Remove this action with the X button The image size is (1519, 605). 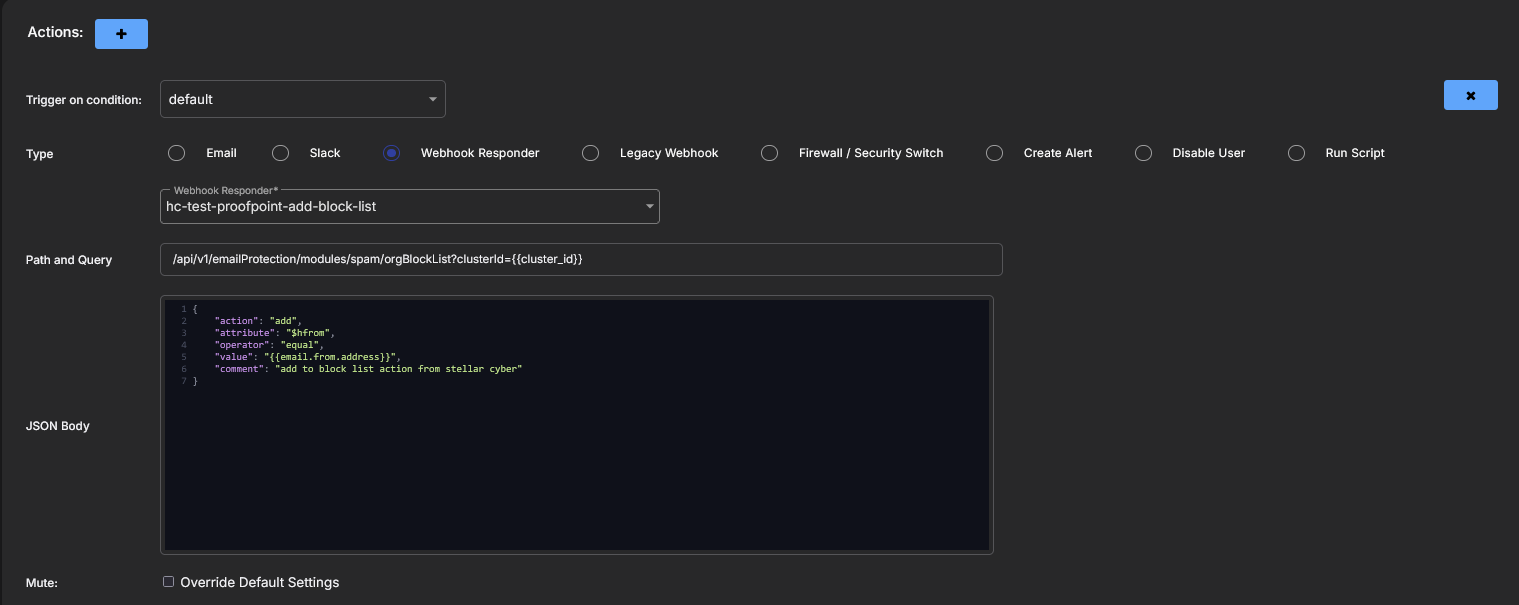point(1470,95)
